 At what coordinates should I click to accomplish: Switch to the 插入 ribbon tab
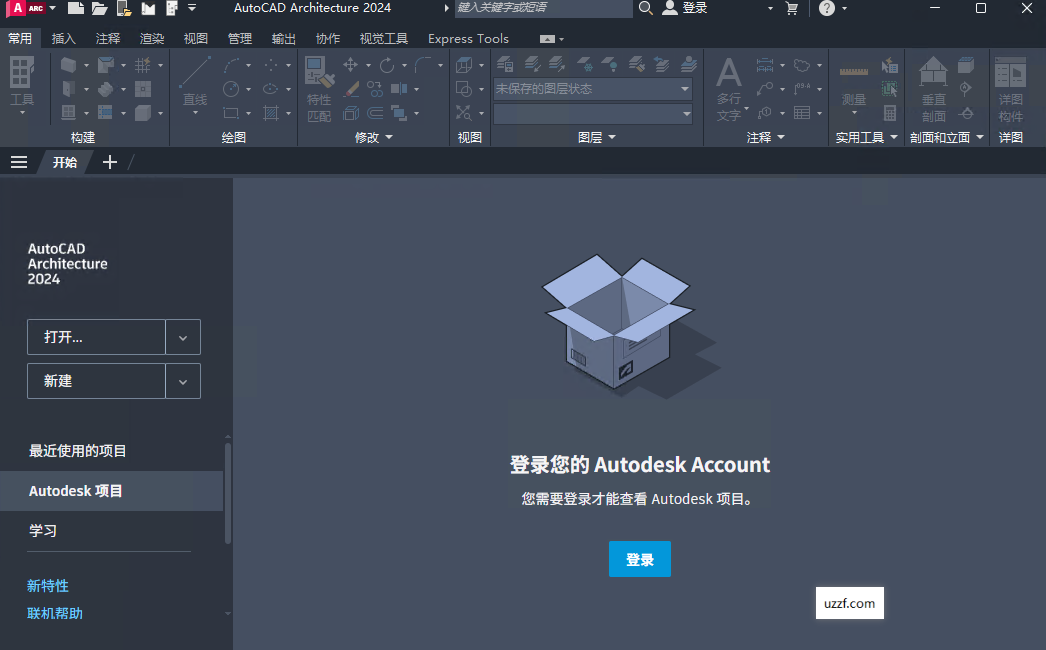pyautogui.click(x=63, y=38)
